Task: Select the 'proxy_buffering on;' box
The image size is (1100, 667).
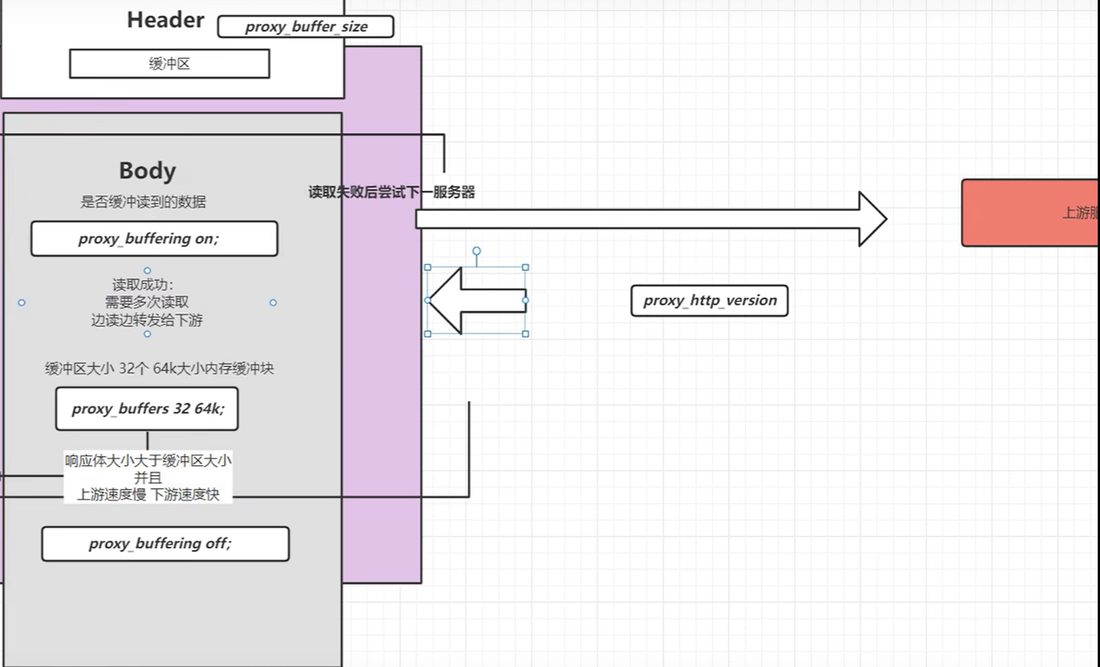Action: point(154,238)
